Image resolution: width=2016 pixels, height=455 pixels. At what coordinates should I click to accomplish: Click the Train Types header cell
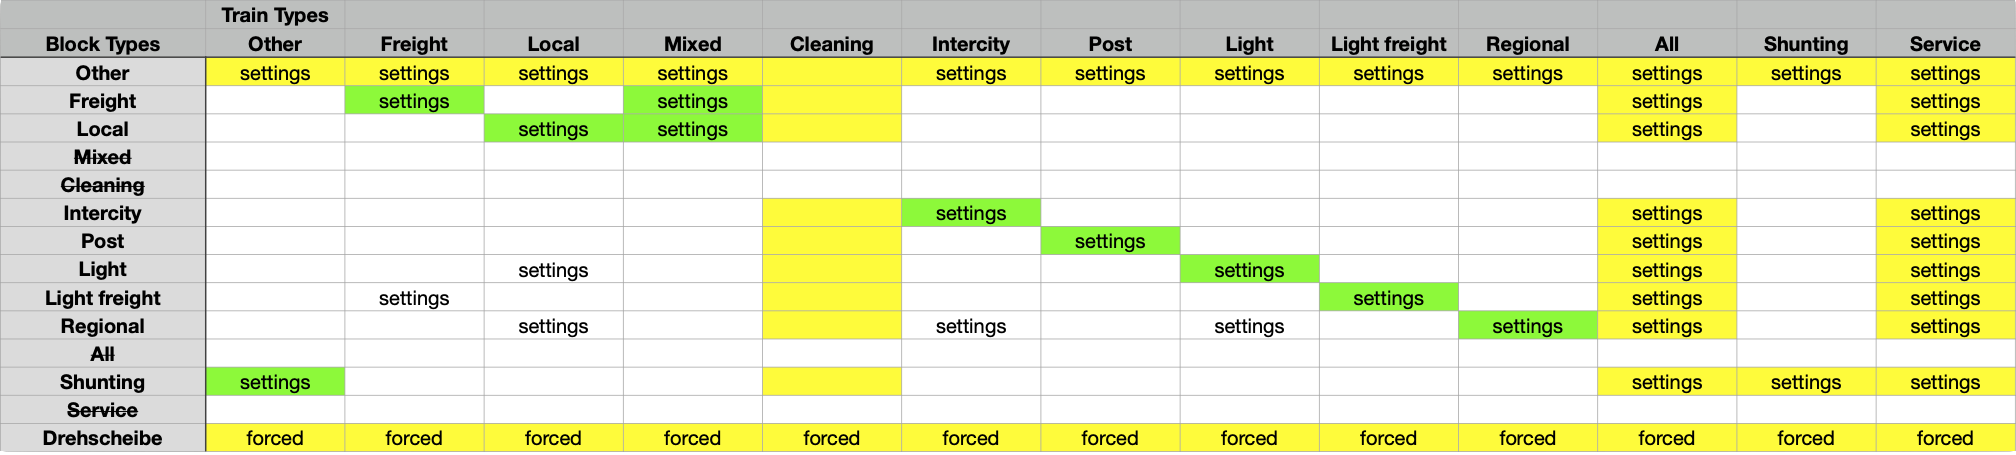[275, 15]
